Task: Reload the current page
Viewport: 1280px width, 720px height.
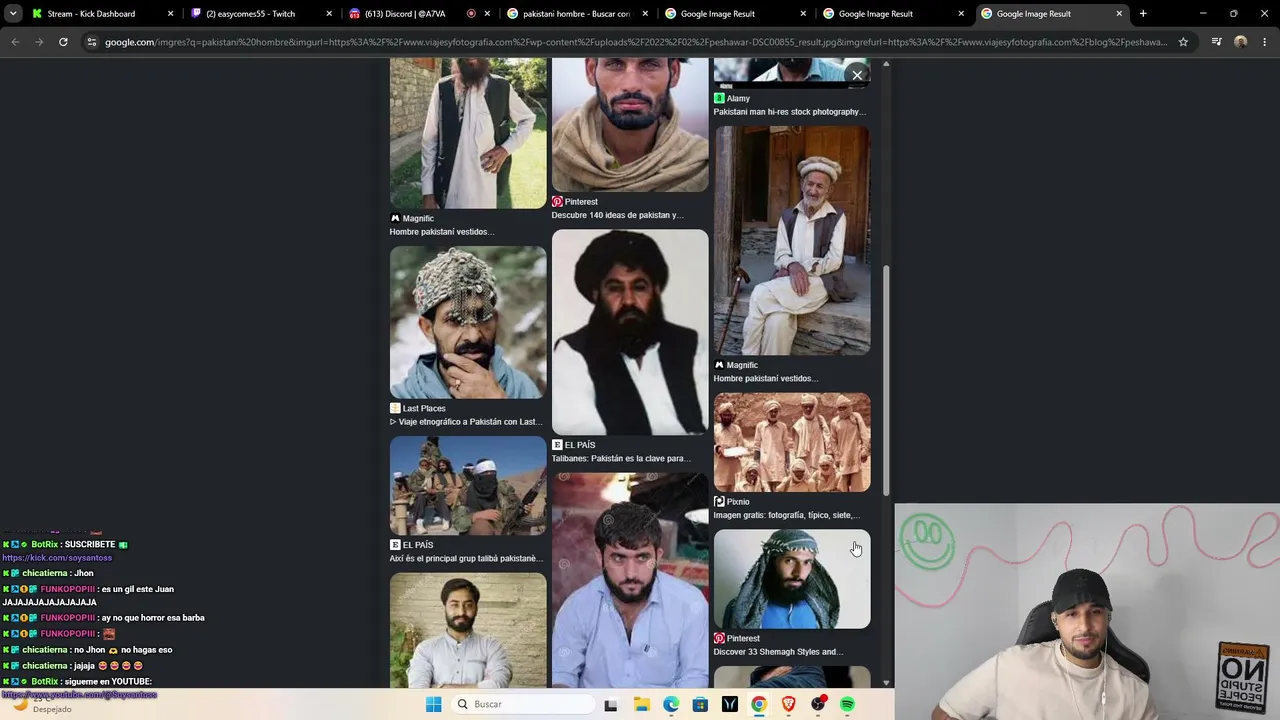Action: point(63,42)
